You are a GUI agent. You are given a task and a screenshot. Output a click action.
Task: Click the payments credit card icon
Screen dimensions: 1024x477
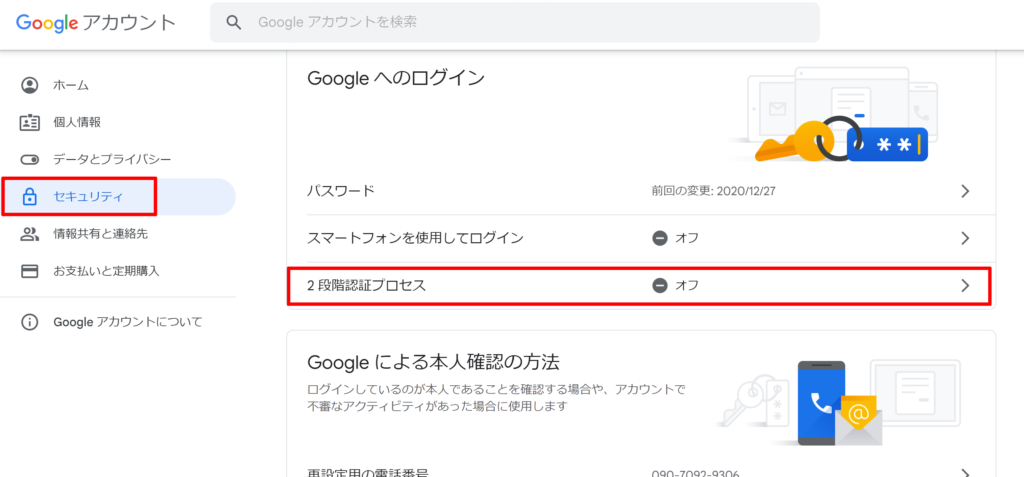(30, 271)
